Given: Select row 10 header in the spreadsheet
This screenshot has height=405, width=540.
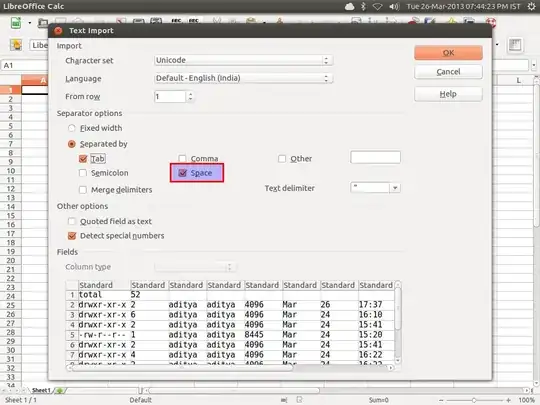Looking at the screenshot, I should click(11, 171).
